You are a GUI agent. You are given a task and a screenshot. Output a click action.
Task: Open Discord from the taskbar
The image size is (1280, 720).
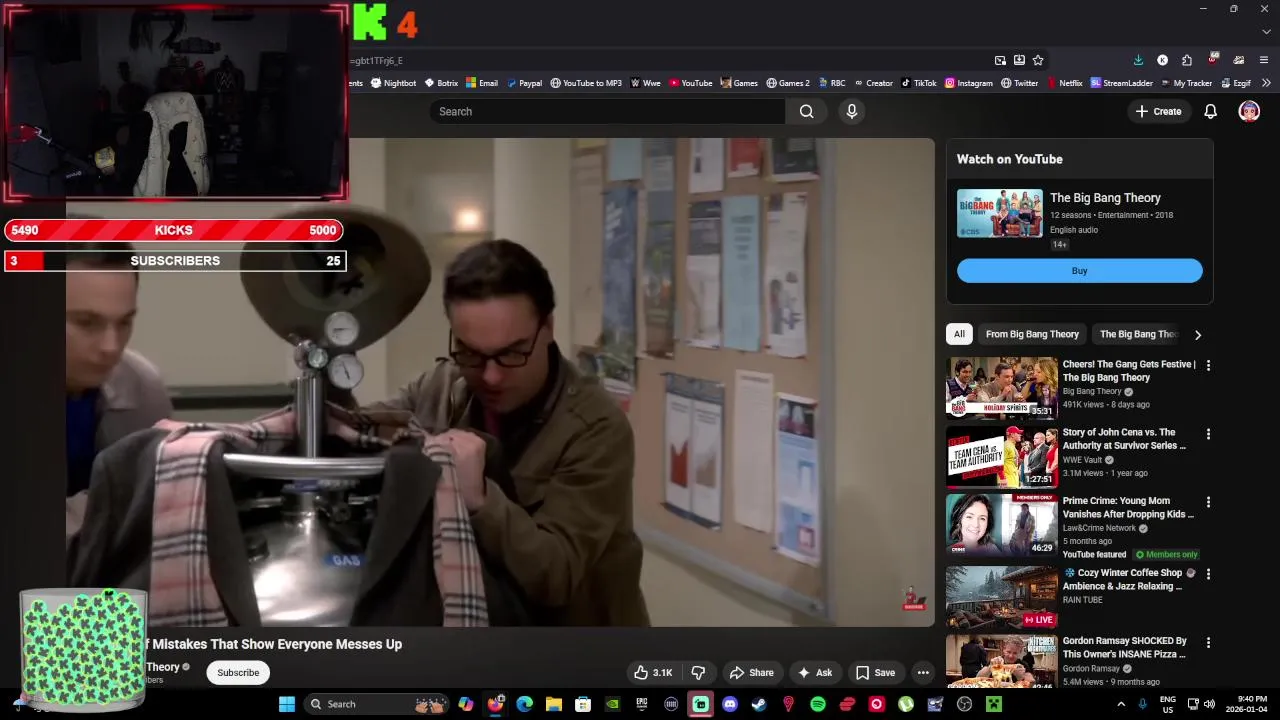click(x=730, y=704)
